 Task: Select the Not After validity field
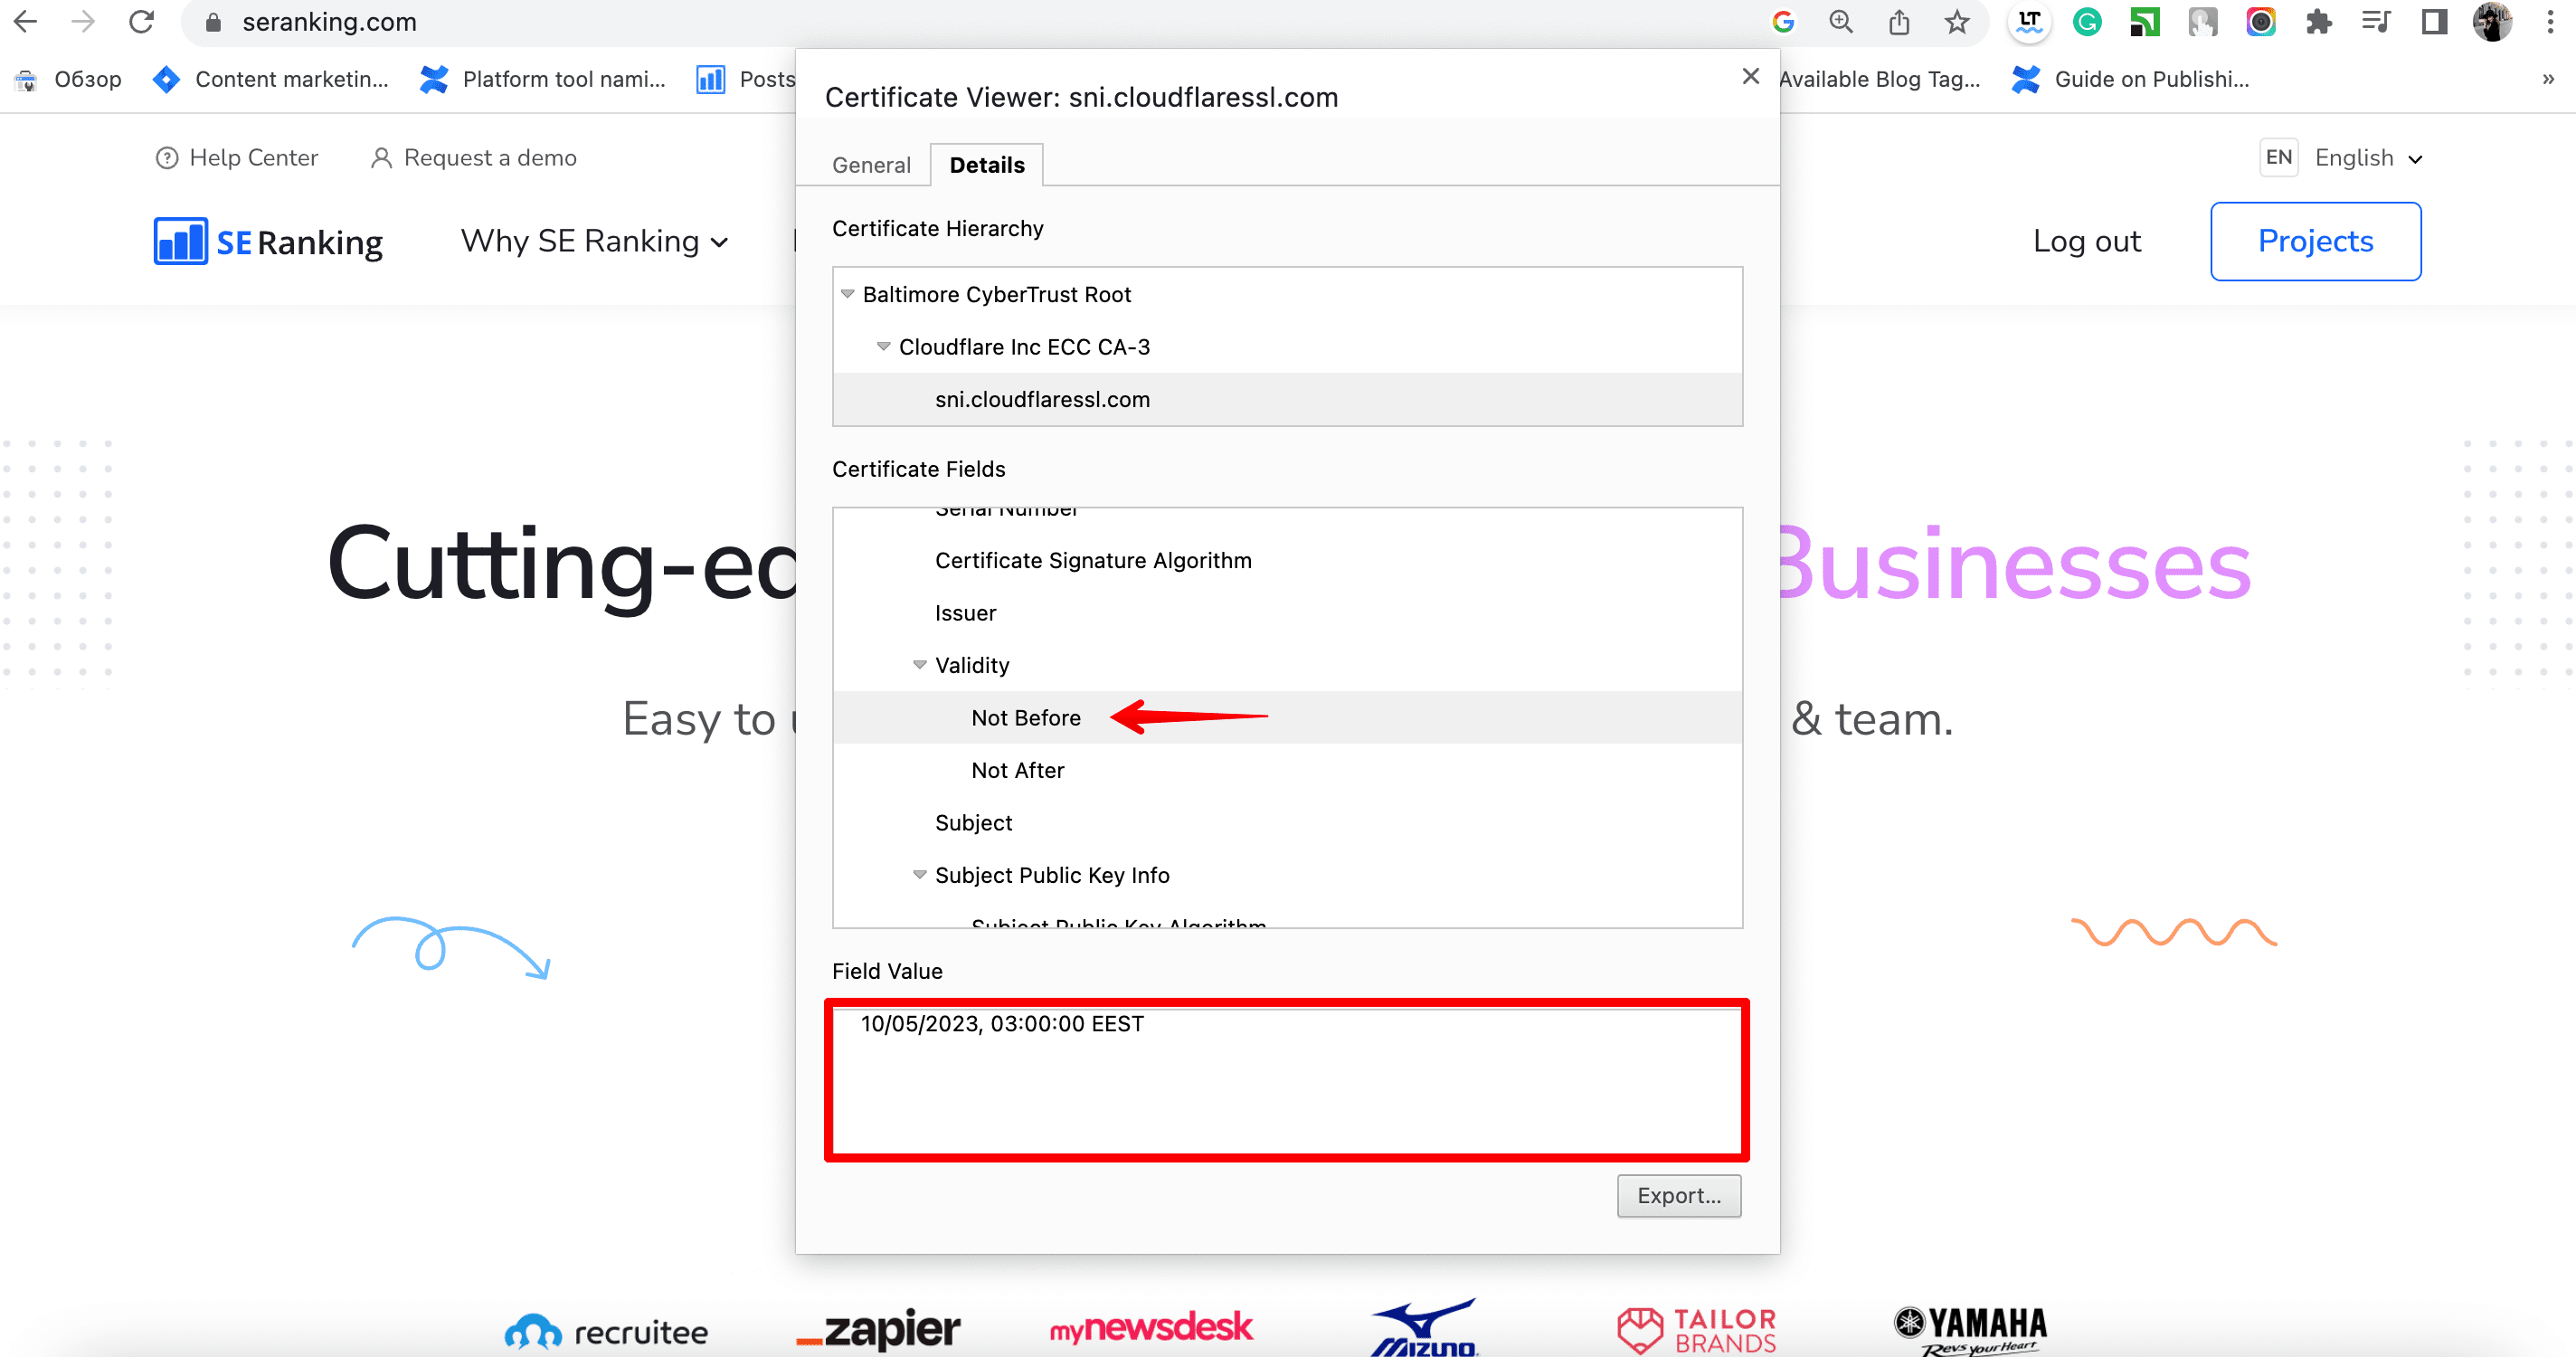tap(1018, 769)
